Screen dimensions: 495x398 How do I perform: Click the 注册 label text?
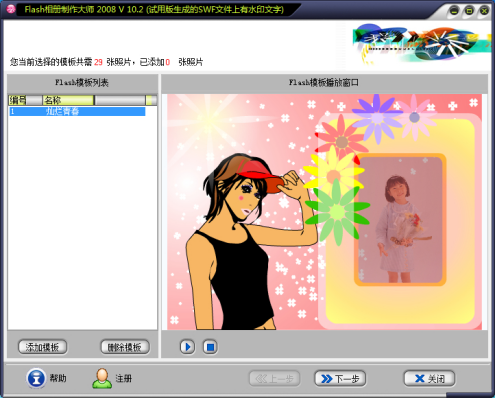click(x=124, y=378)
